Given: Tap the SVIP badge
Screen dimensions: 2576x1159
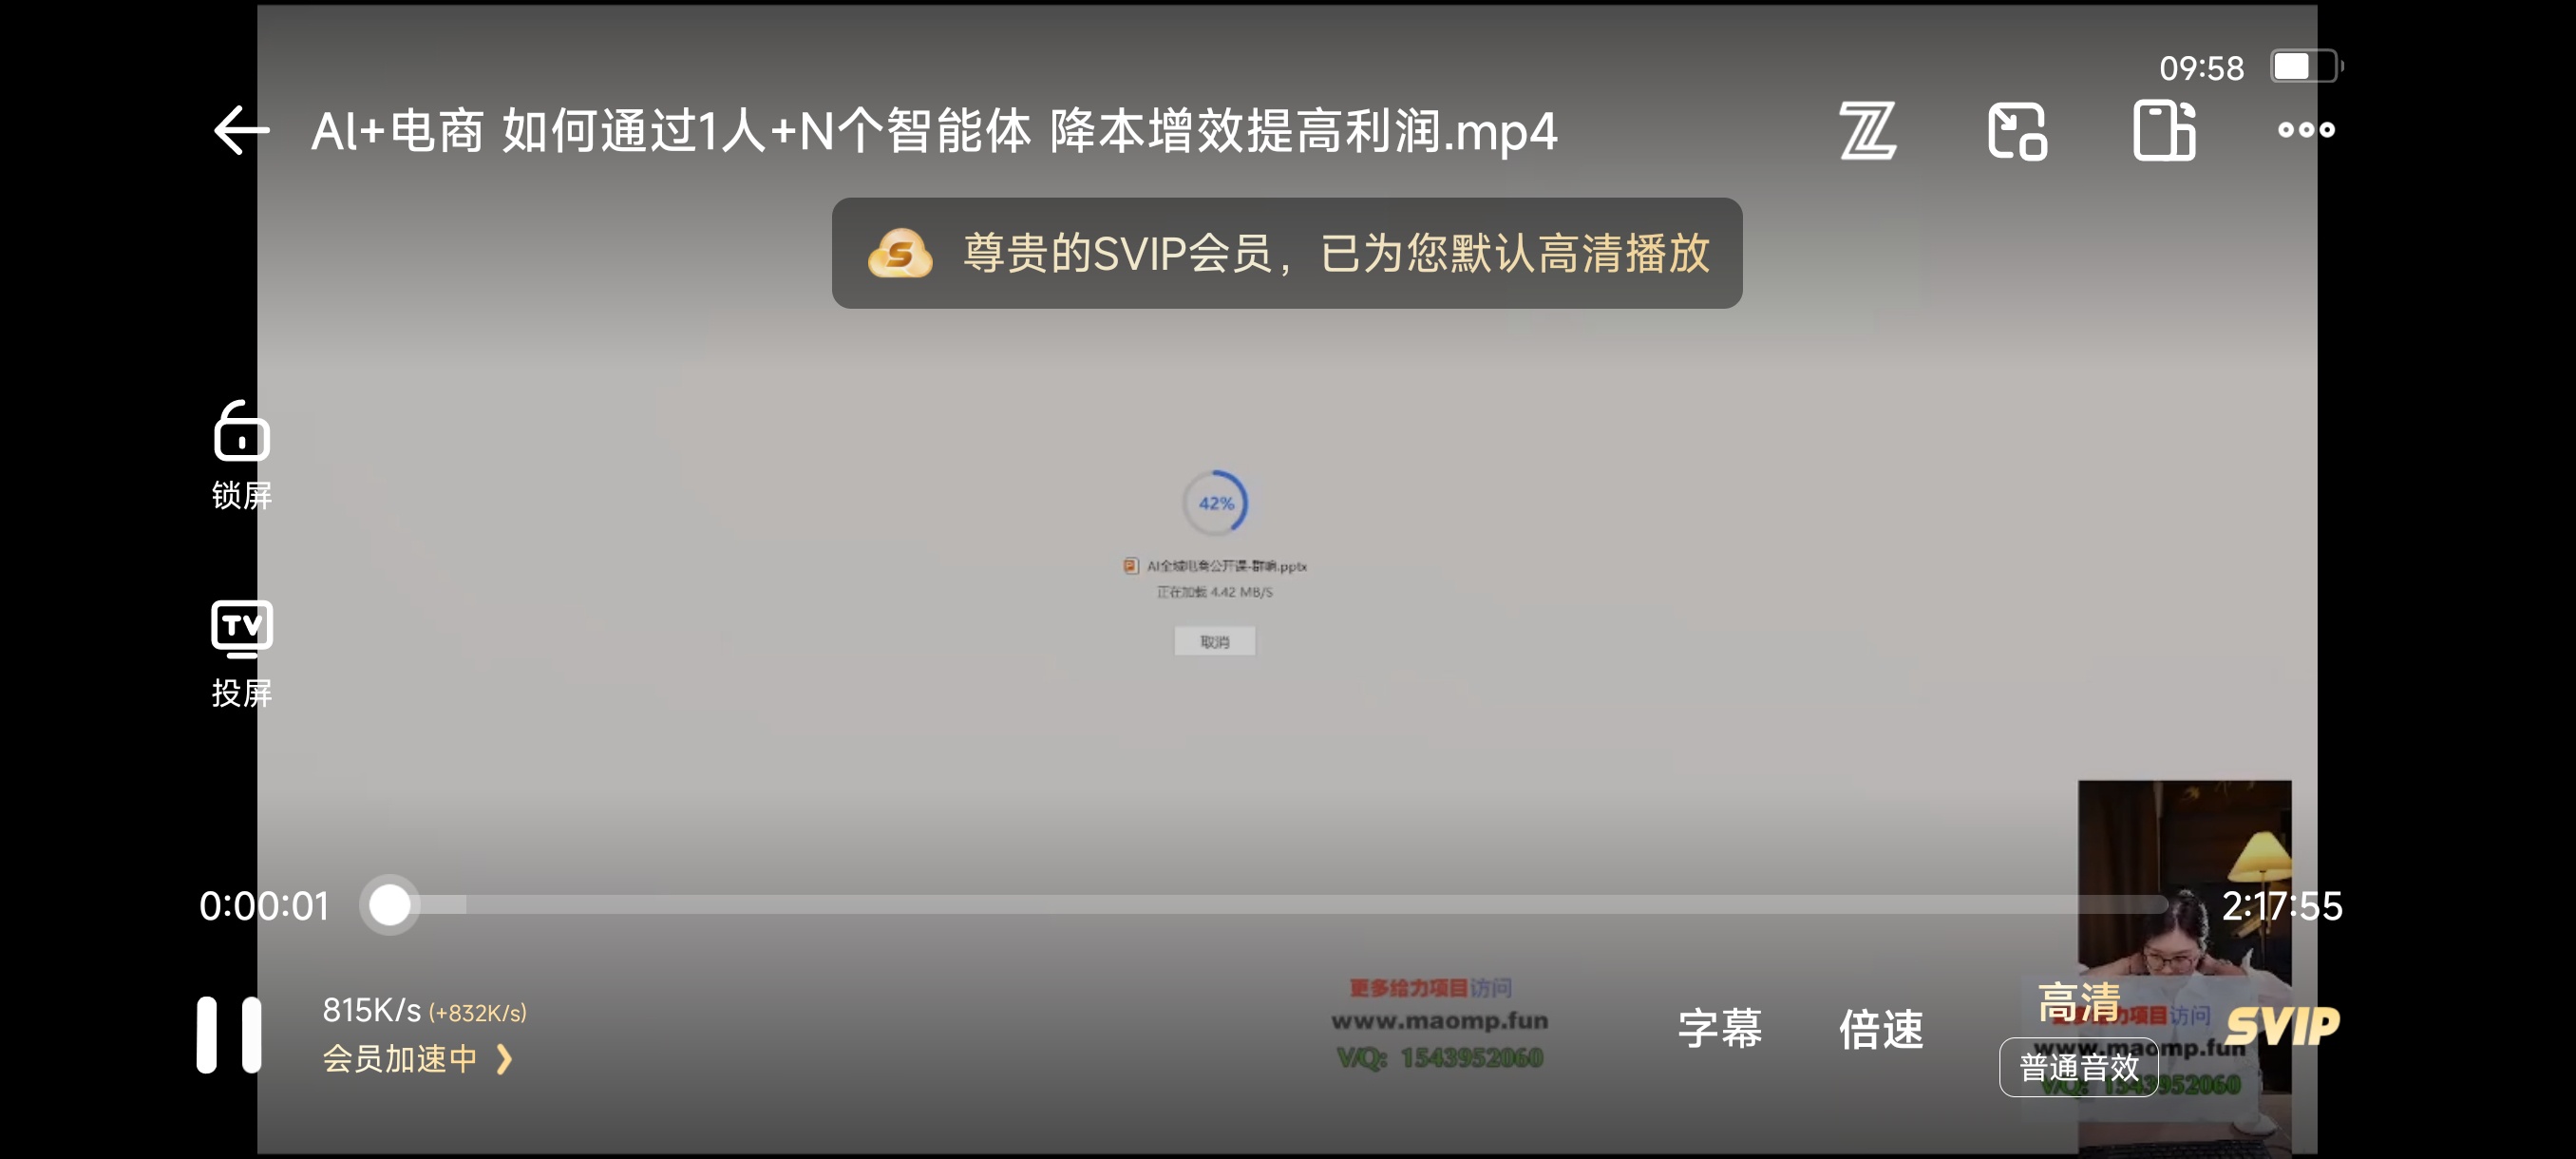Looking at the screenshot, I should click(2283, 1026).
